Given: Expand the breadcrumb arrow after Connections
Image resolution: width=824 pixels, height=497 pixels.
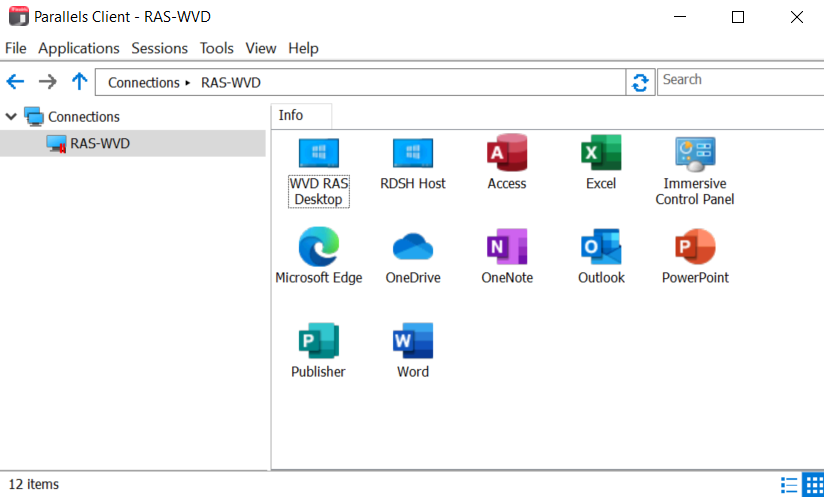Looking at the screenshot, I should pos(188,83).
